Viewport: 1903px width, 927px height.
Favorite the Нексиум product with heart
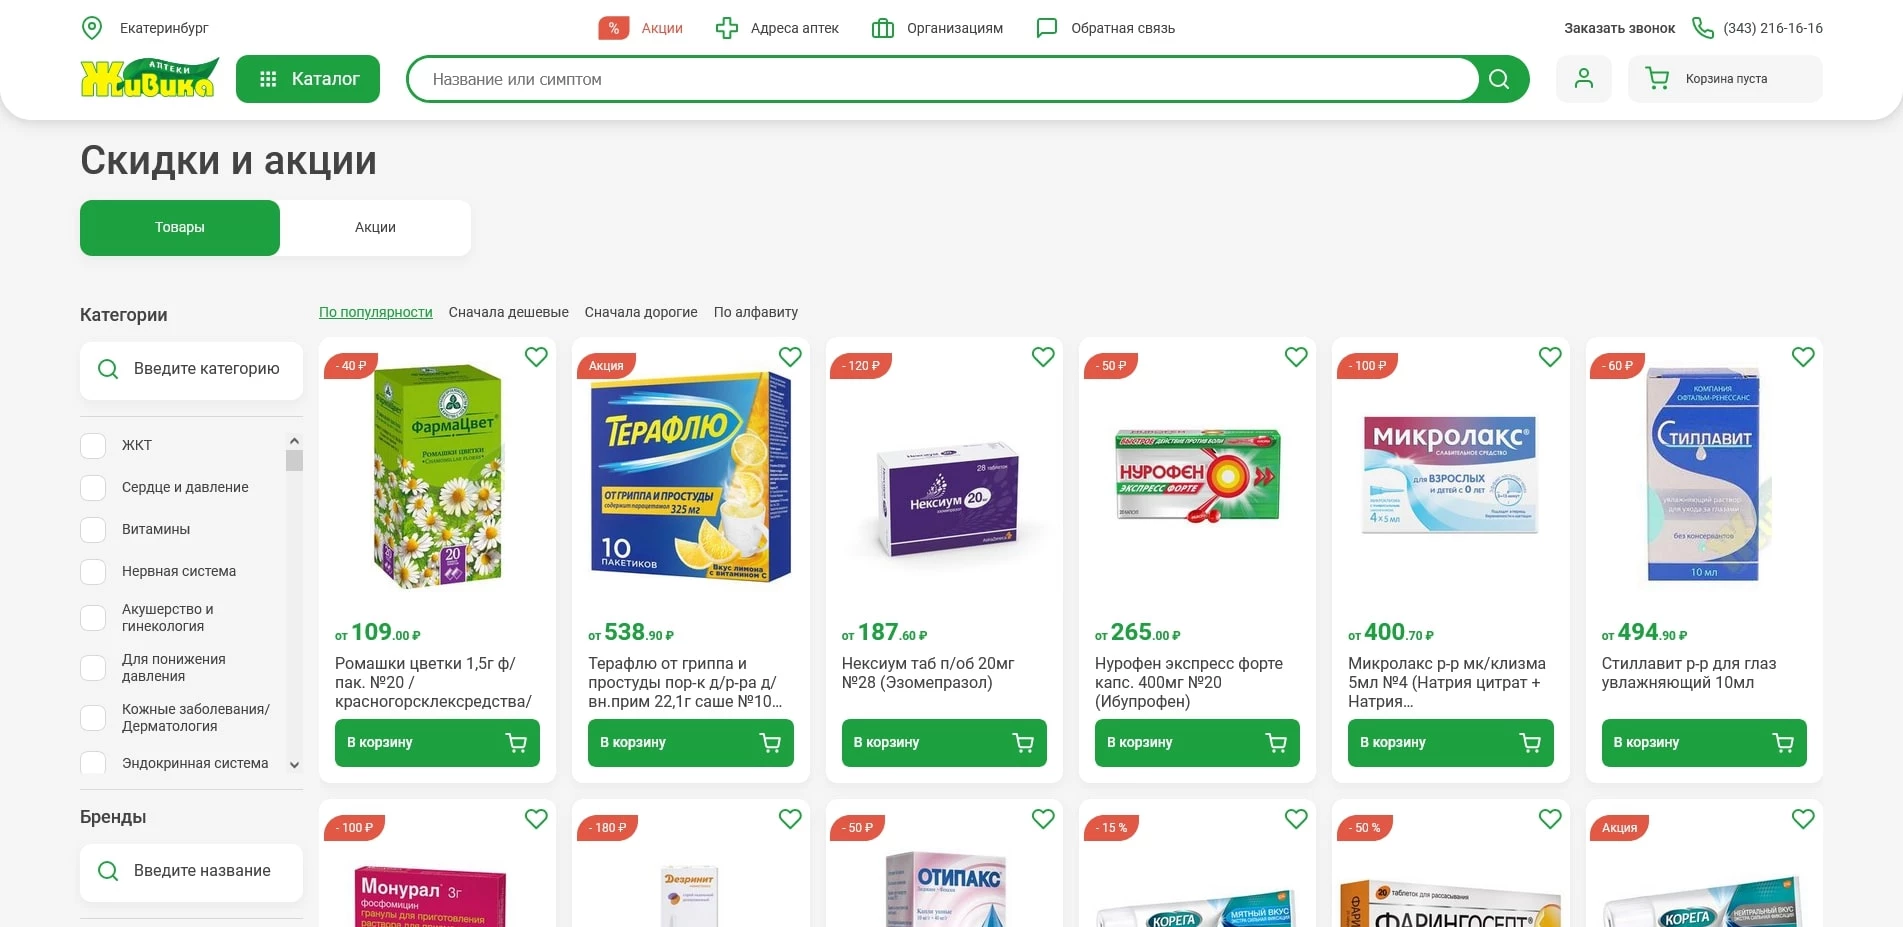pos(1043,357)
